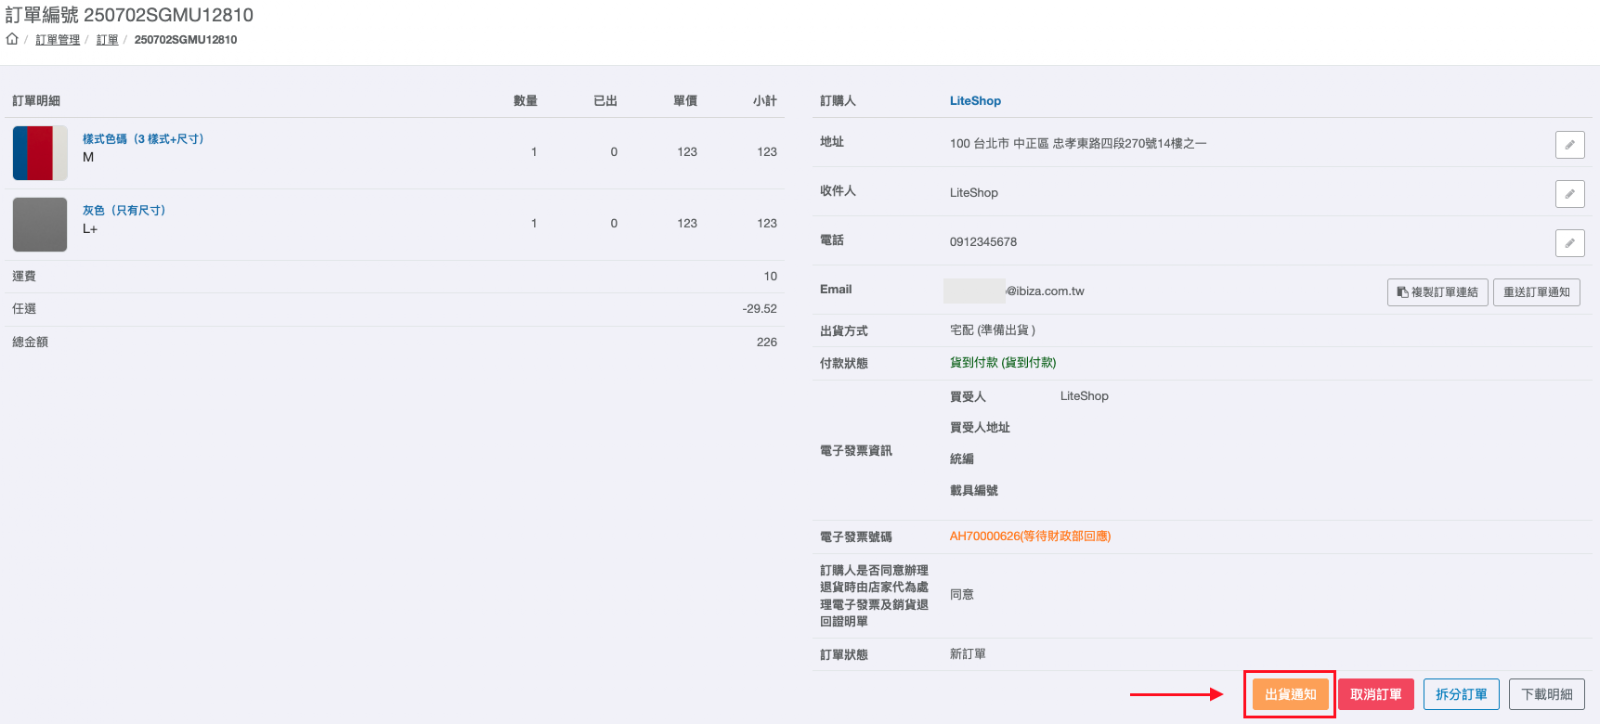Click the 下載明細 button
Viewport: 1600px width, 724px height.
(1547, 694)
